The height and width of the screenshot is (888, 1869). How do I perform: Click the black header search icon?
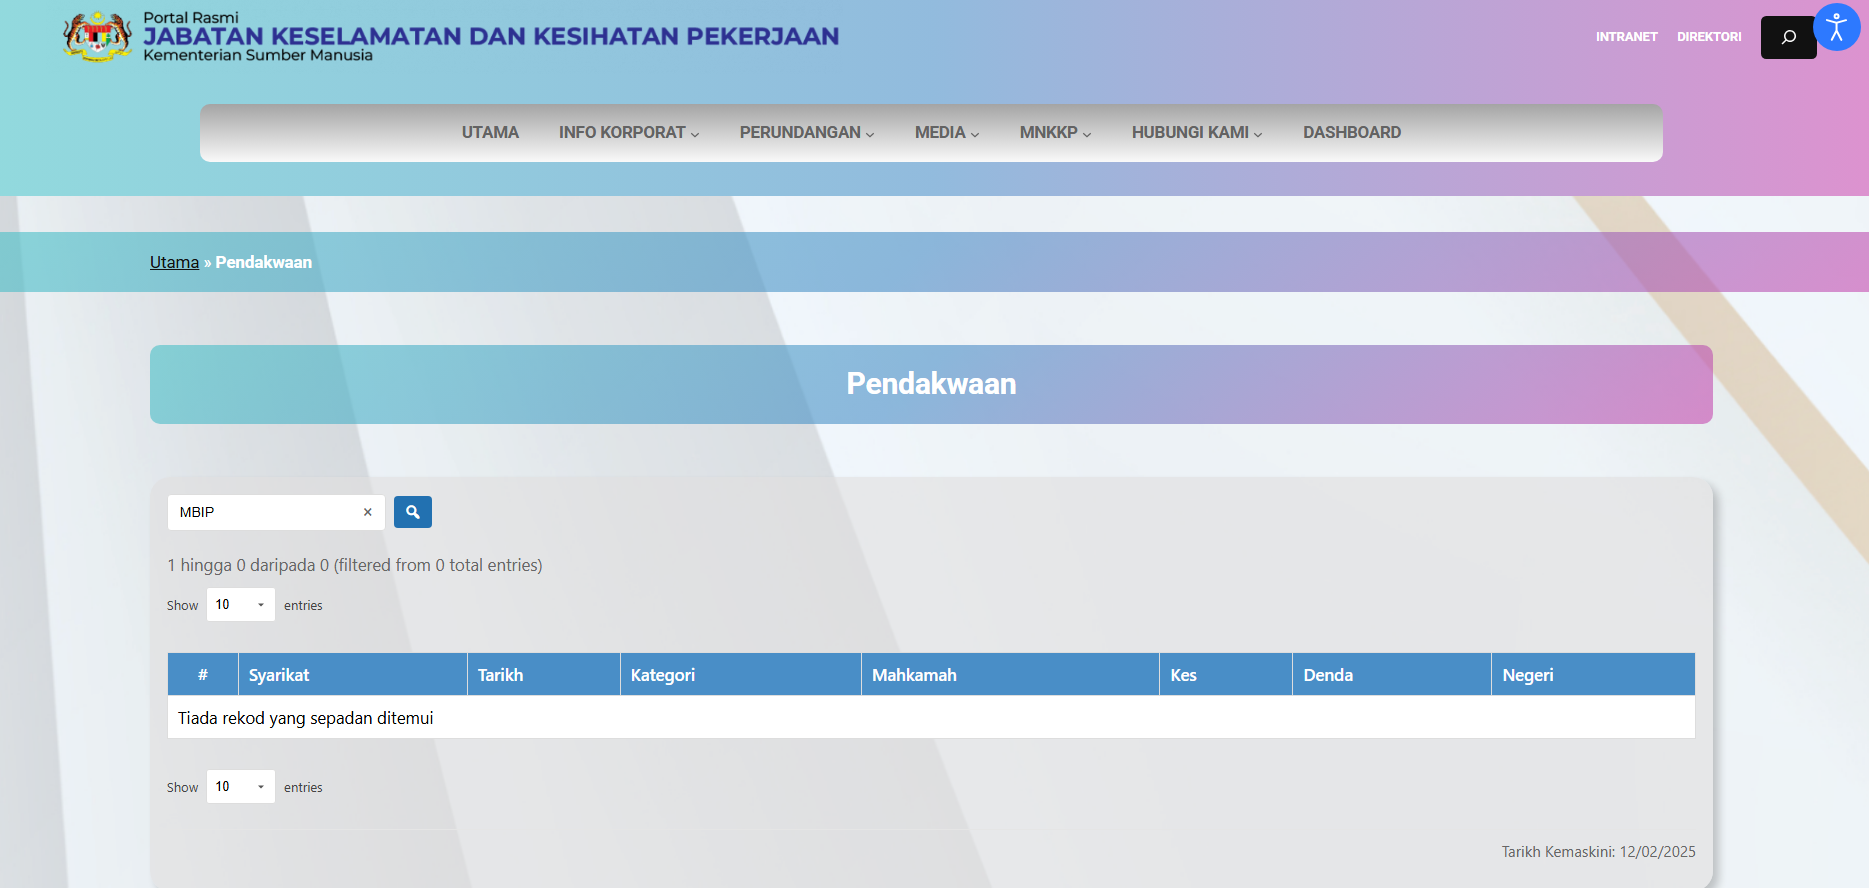click(x=1788, y=37)
